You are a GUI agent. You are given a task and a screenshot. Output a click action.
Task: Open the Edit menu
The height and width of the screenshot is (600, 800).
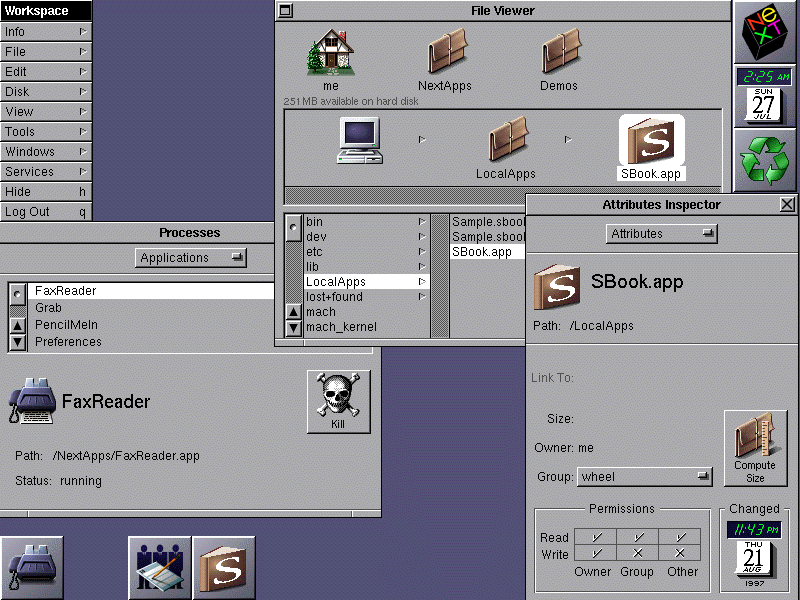[x=46, y=71]
